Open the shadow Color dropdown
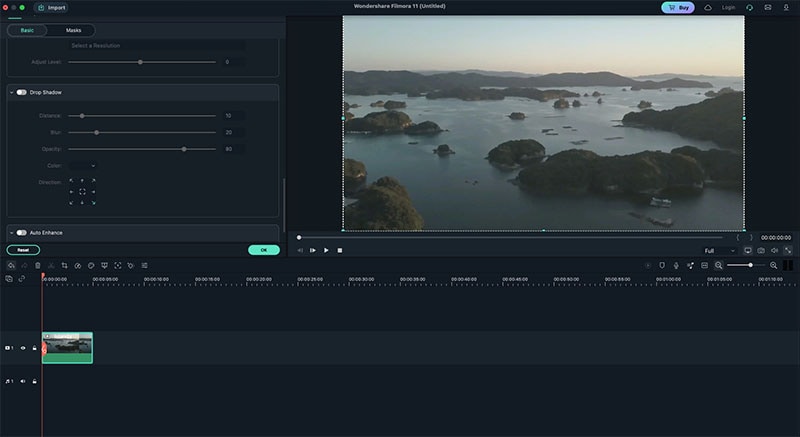The width and height of the screenshot is (800, 437). coord(82,166)
